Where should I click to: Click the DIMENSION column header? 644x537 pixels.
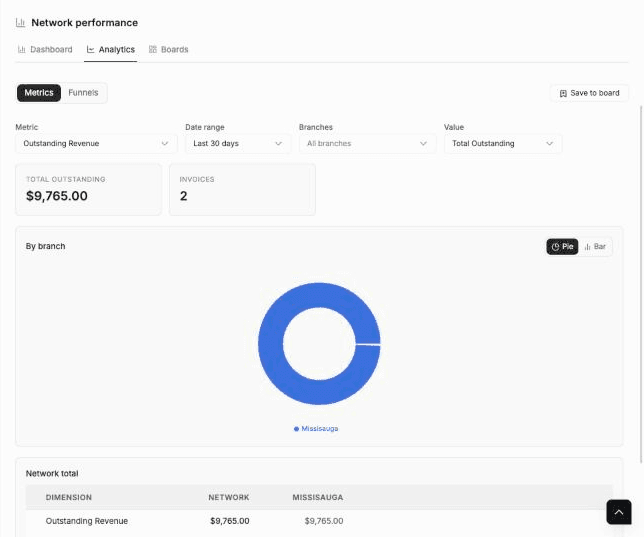[x=69, y=498]
